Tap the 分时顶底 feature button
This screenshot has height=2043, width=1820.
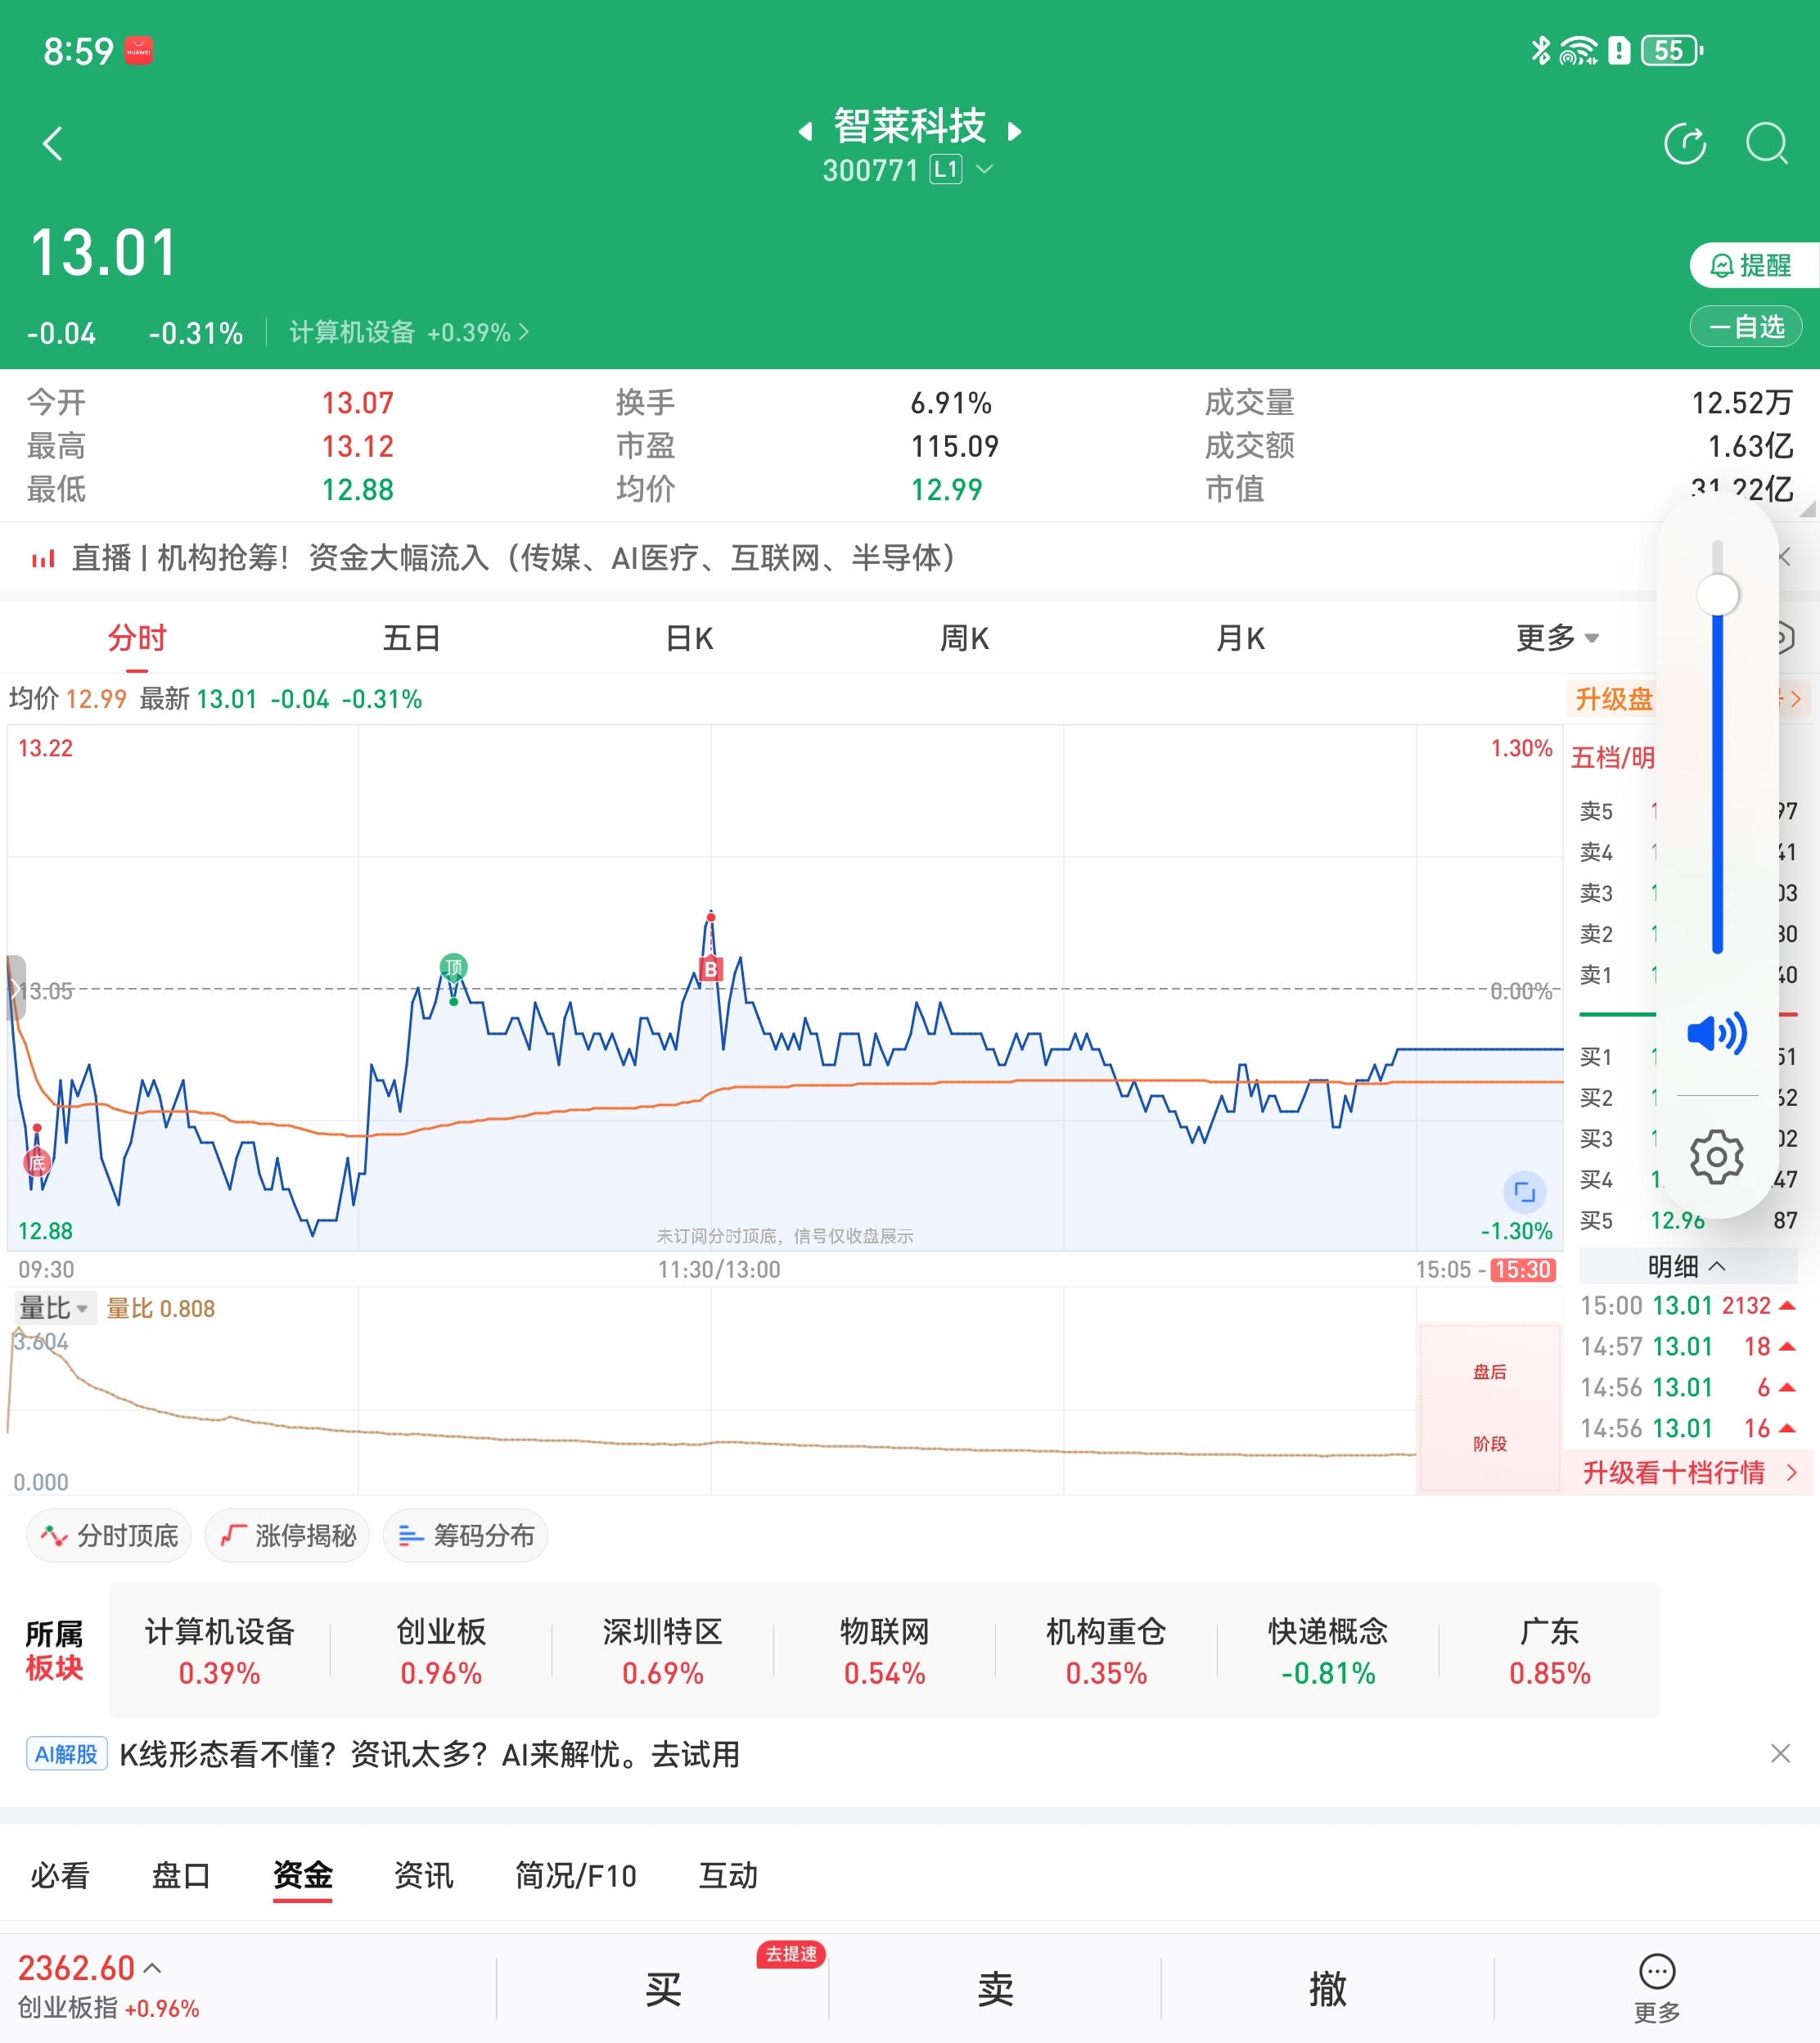pyautogui.click(x=109, y=1535)
